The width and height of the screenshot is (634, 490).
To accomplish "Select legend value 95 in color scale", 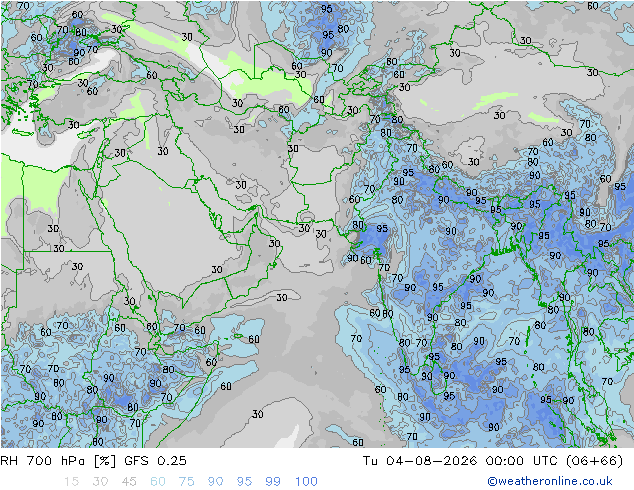I will coord(244,482).
